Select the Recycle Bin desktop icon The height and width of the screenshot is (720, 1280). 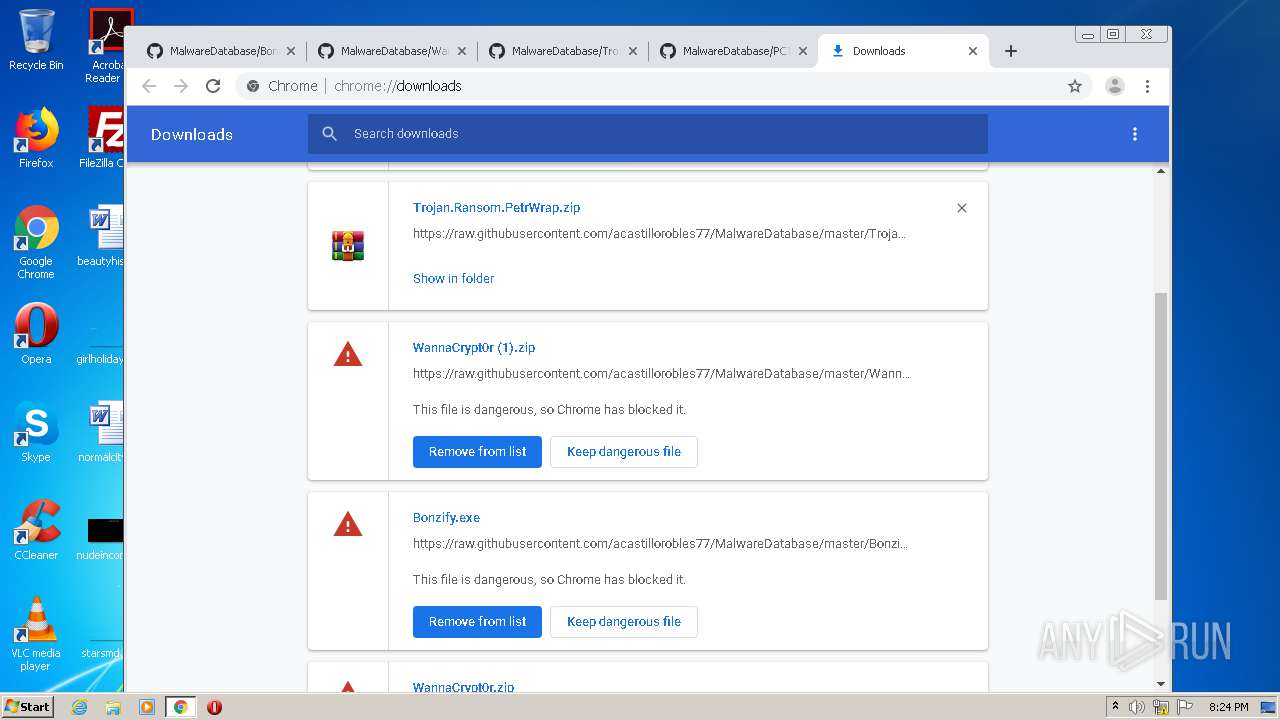[x=36, y=40]
